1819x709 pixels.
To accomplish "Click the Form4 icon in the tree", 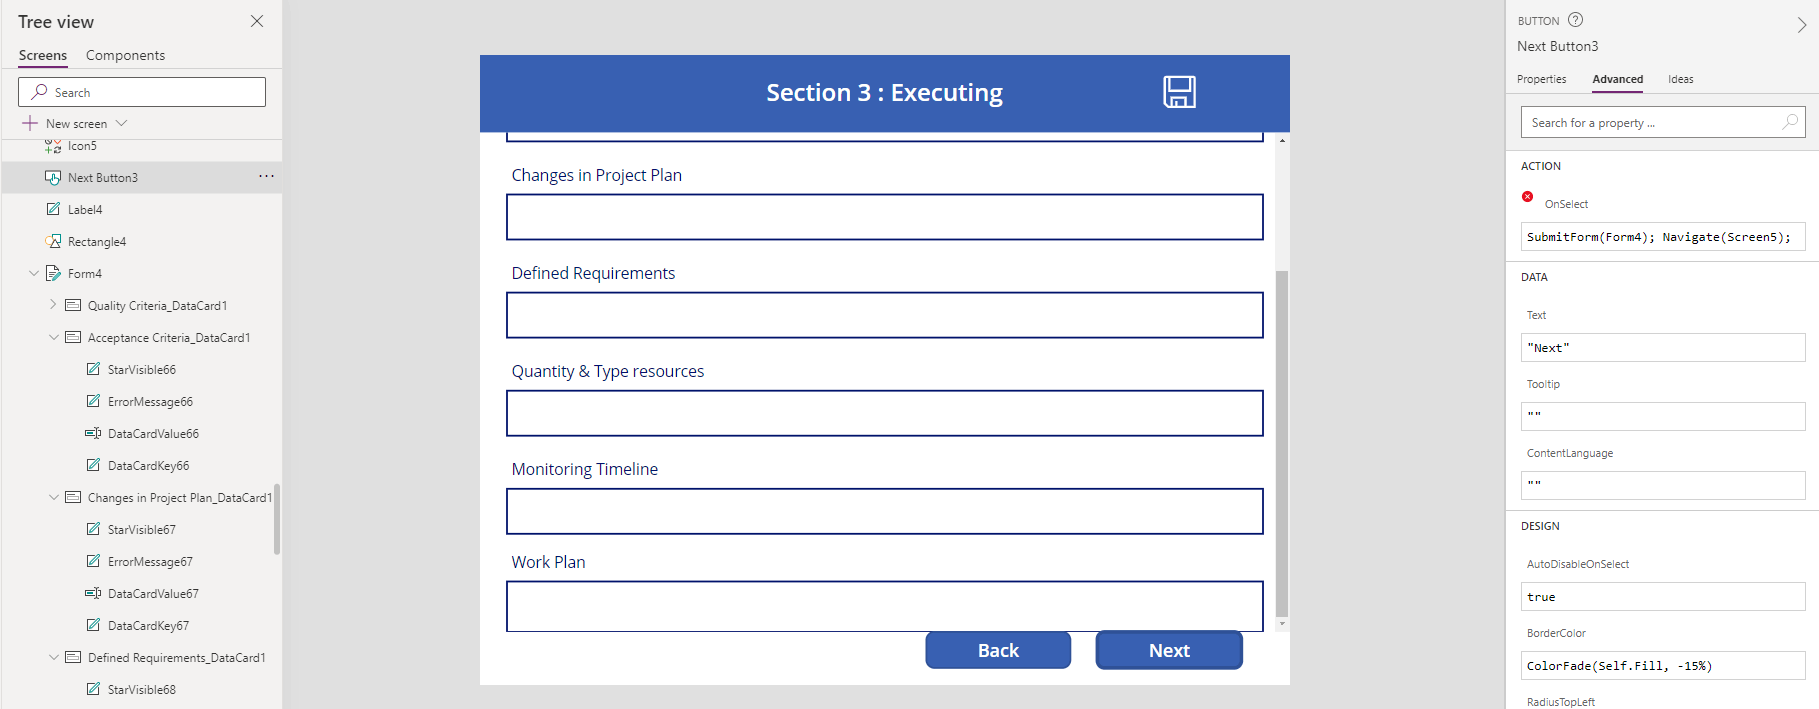I will point(54,273).
